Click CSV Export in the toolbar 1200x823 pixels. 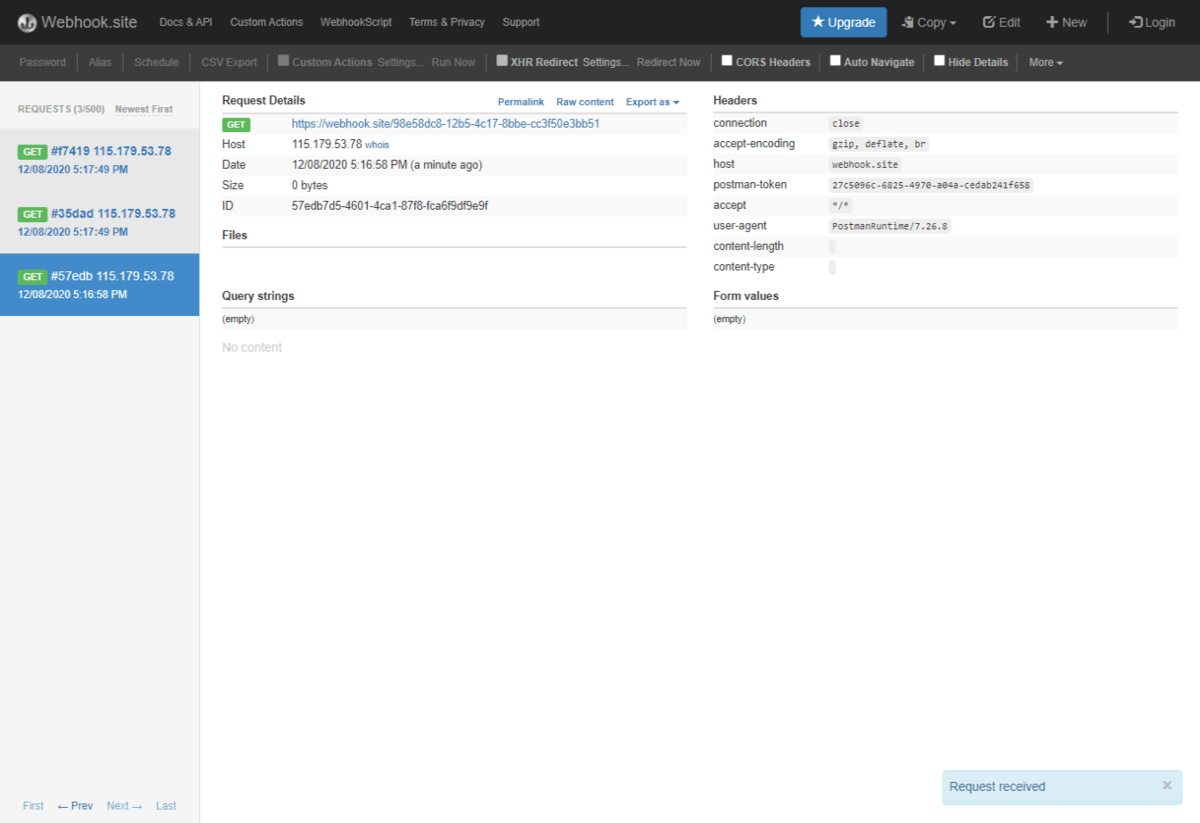tap(229, 62)
